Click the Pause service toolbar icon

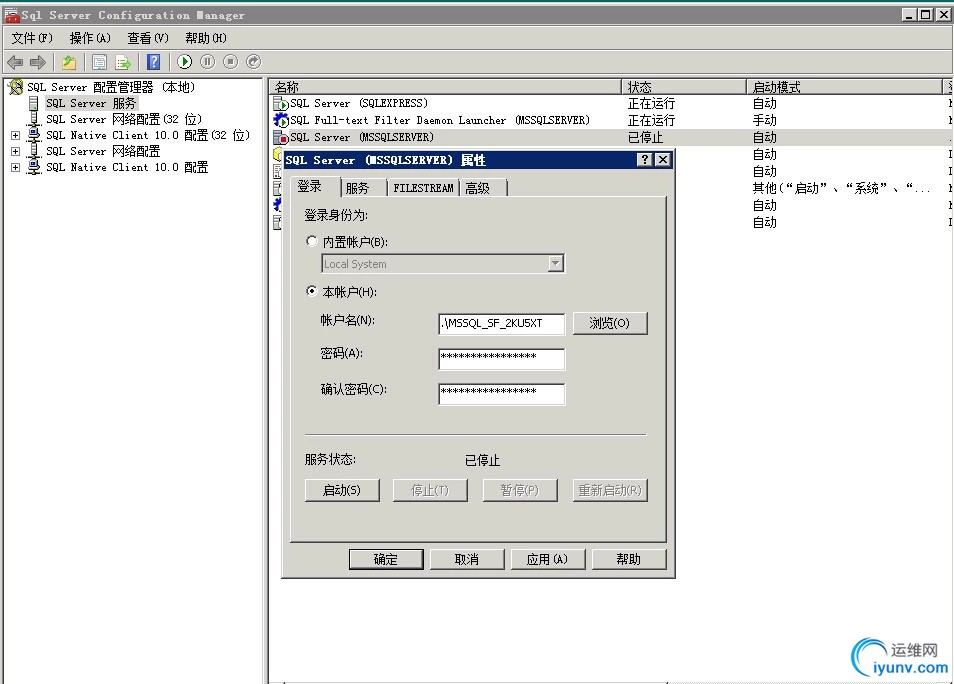(207, 61)
